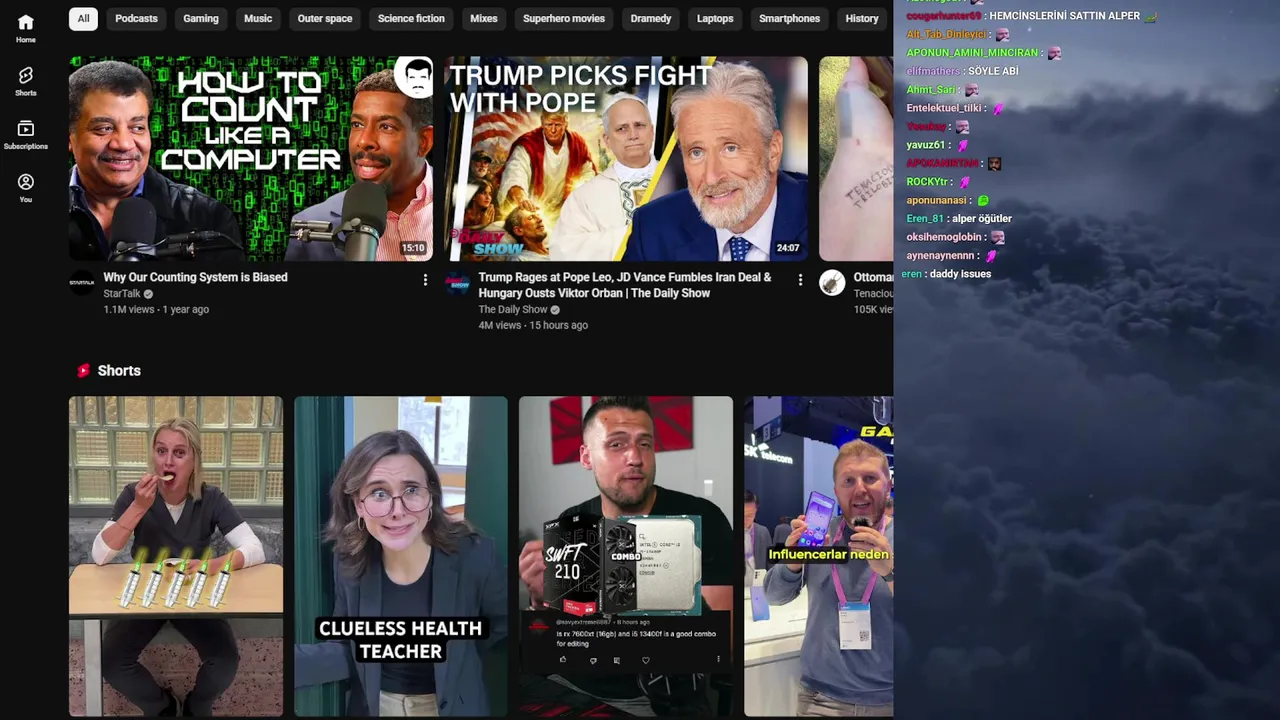This screenshot has height=720, width=1280.
Task: Click chat username aponunanasi
Action: pos(937,200)
